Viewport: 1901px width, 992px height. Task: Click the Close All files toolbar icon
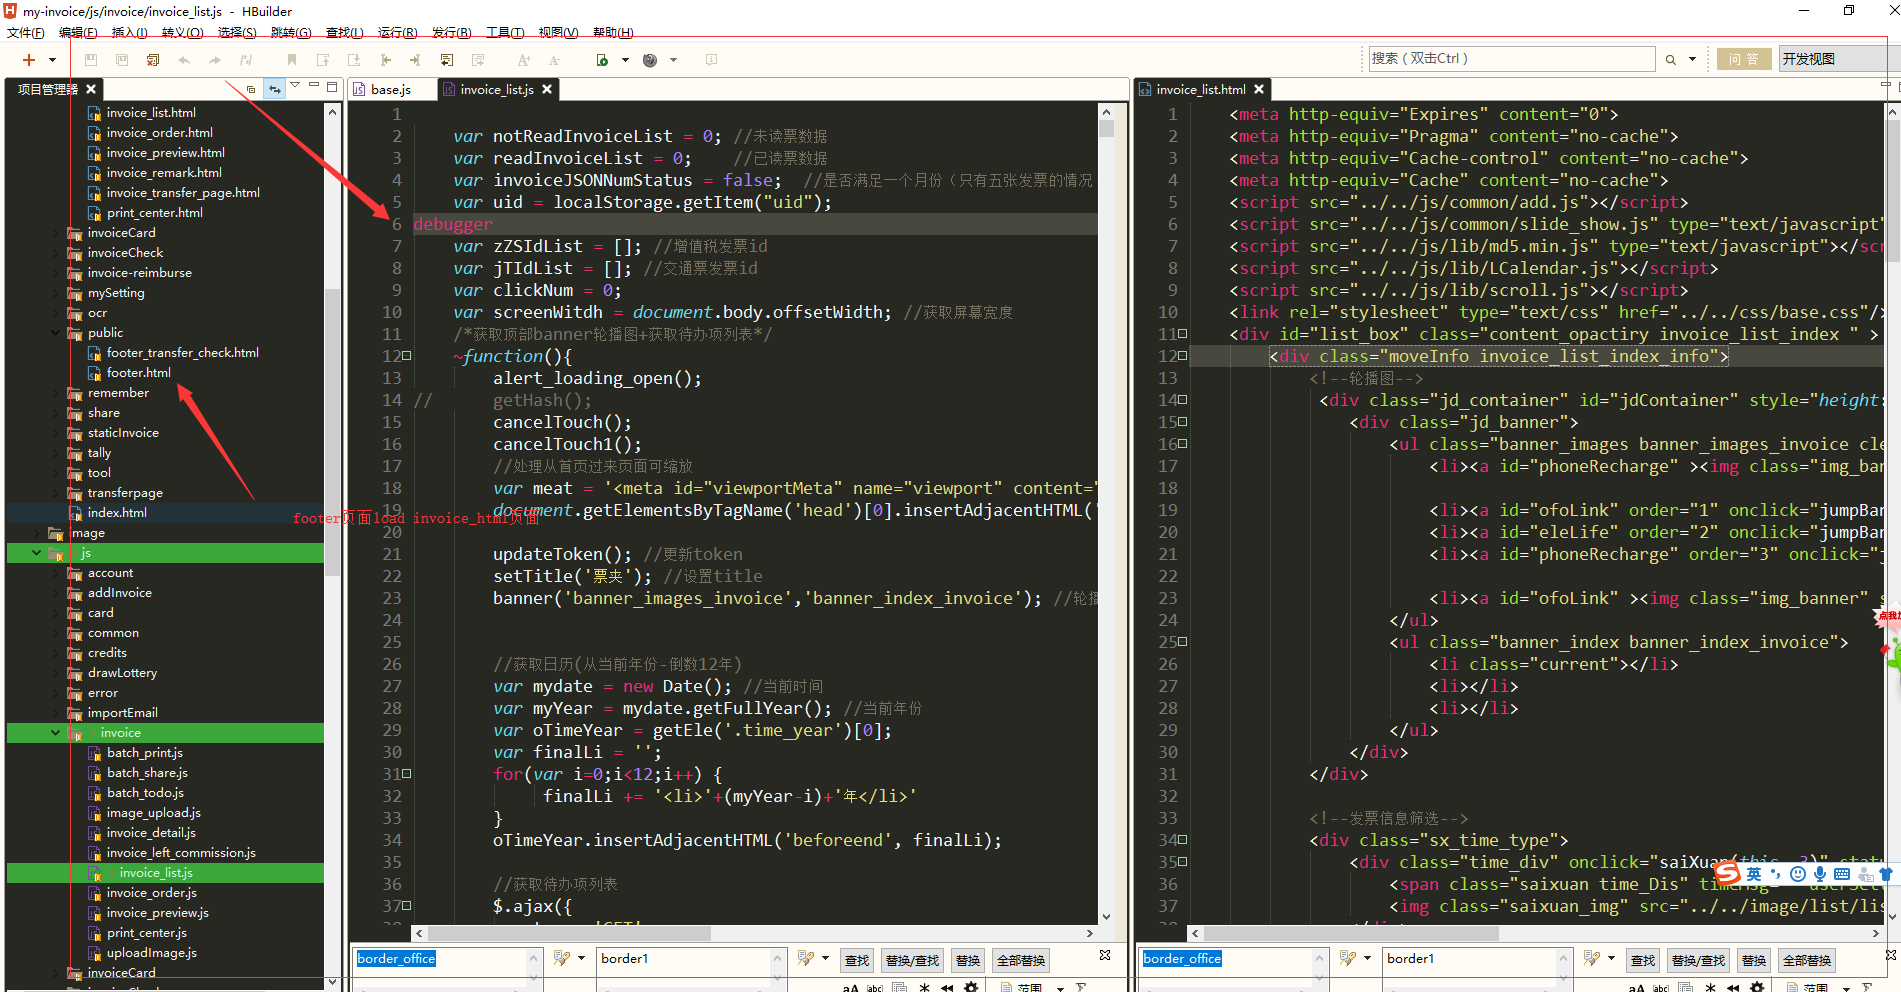click(x=153, y=60)
